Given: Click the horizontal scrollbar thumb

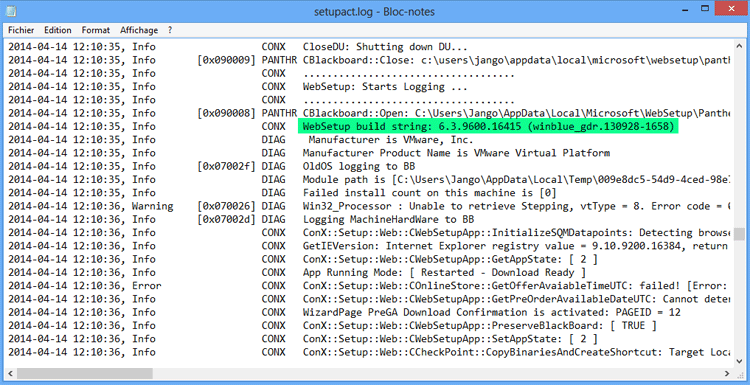Looking at the screenshot, I should tap(84, 373).
